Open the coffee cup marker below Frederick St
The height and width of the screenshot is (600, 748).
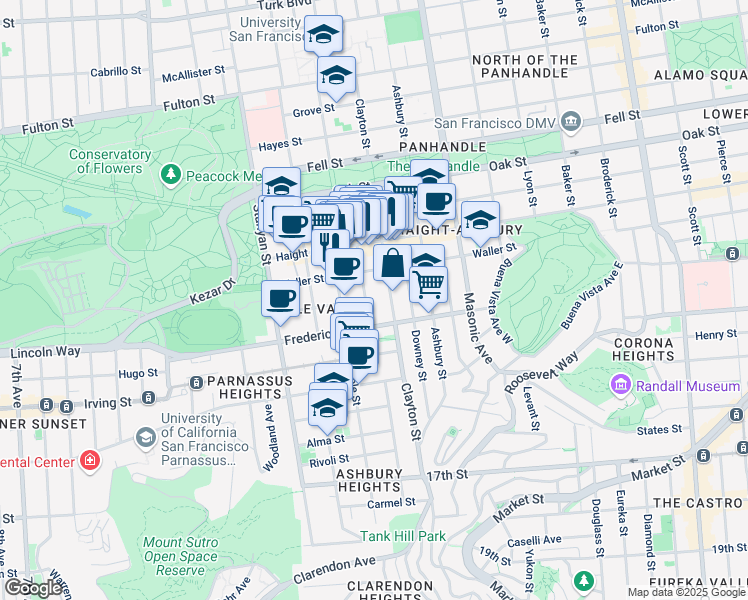click(x=359, y=357)
